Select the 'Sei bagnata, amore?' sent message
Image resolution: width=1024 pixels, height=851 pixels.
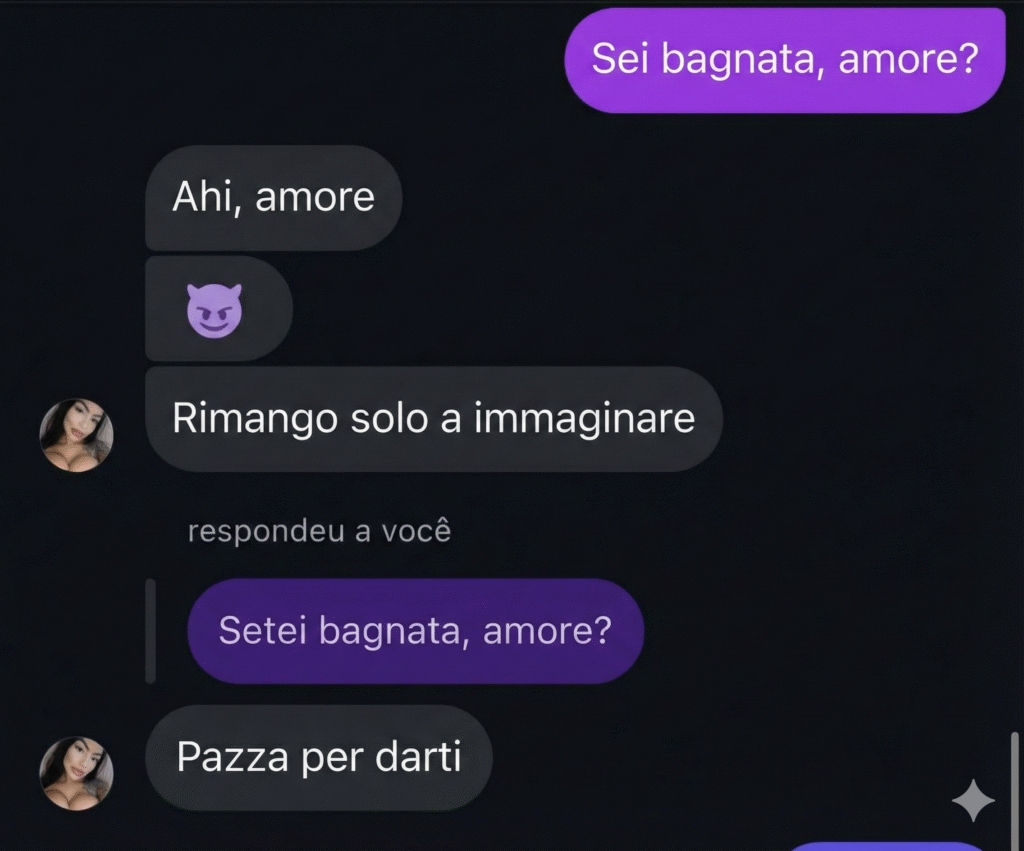[784, 60]
